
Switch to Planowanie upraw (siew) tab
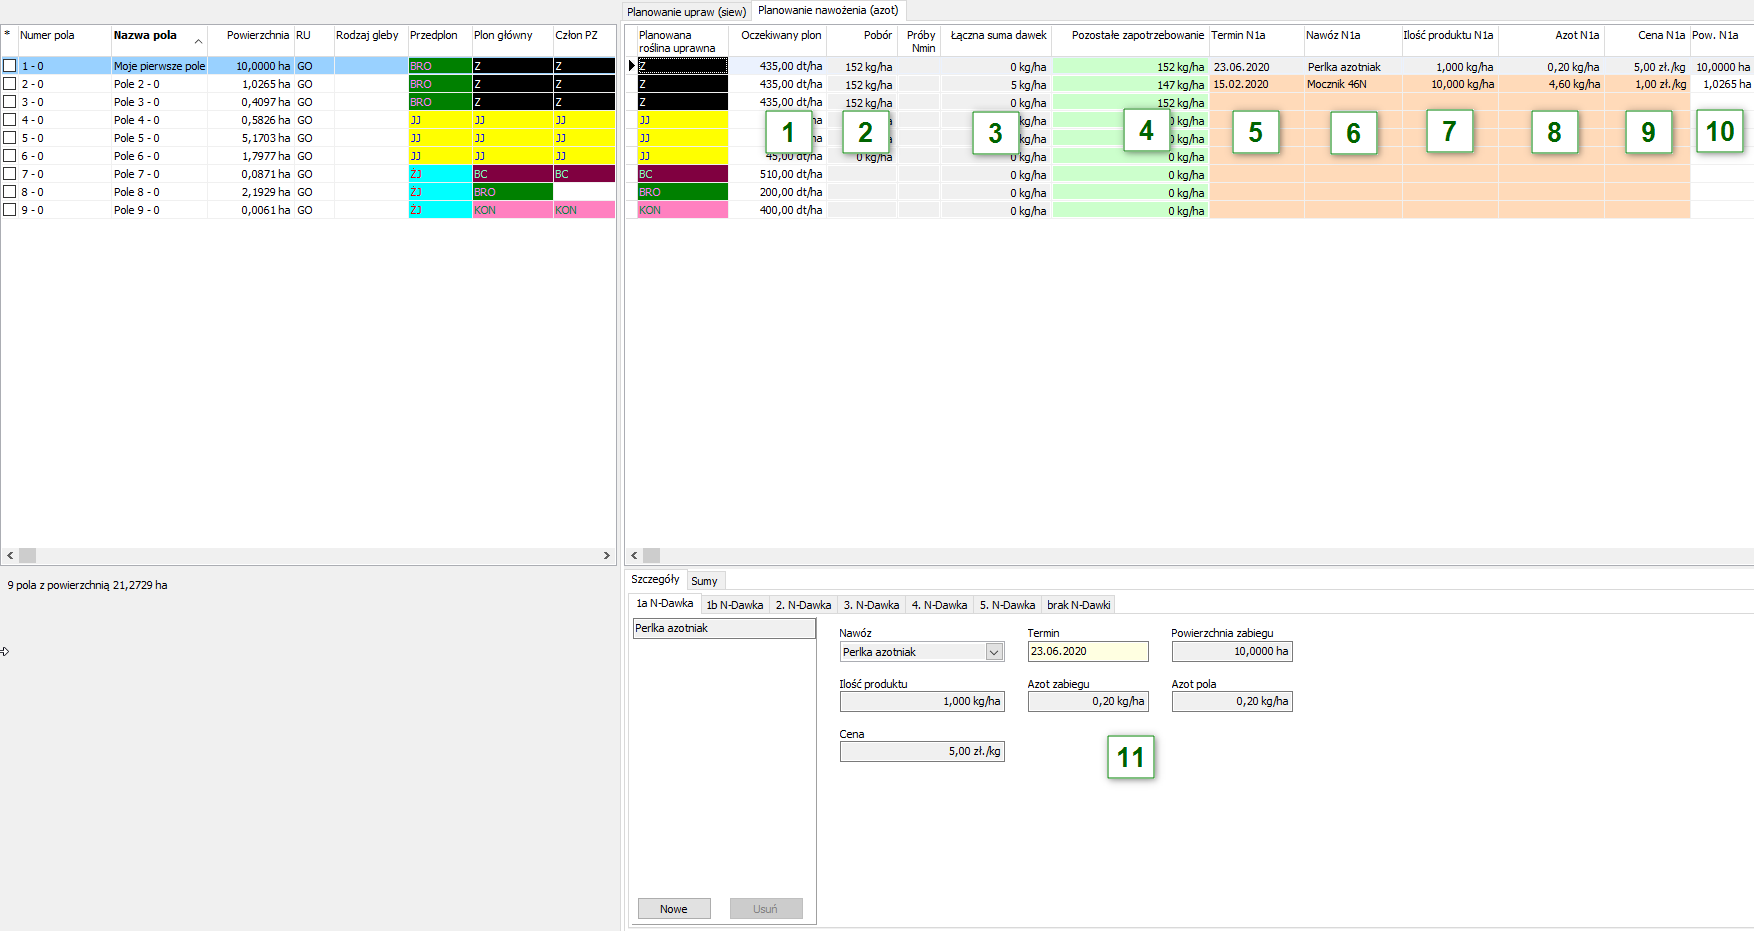coord(686,12)
